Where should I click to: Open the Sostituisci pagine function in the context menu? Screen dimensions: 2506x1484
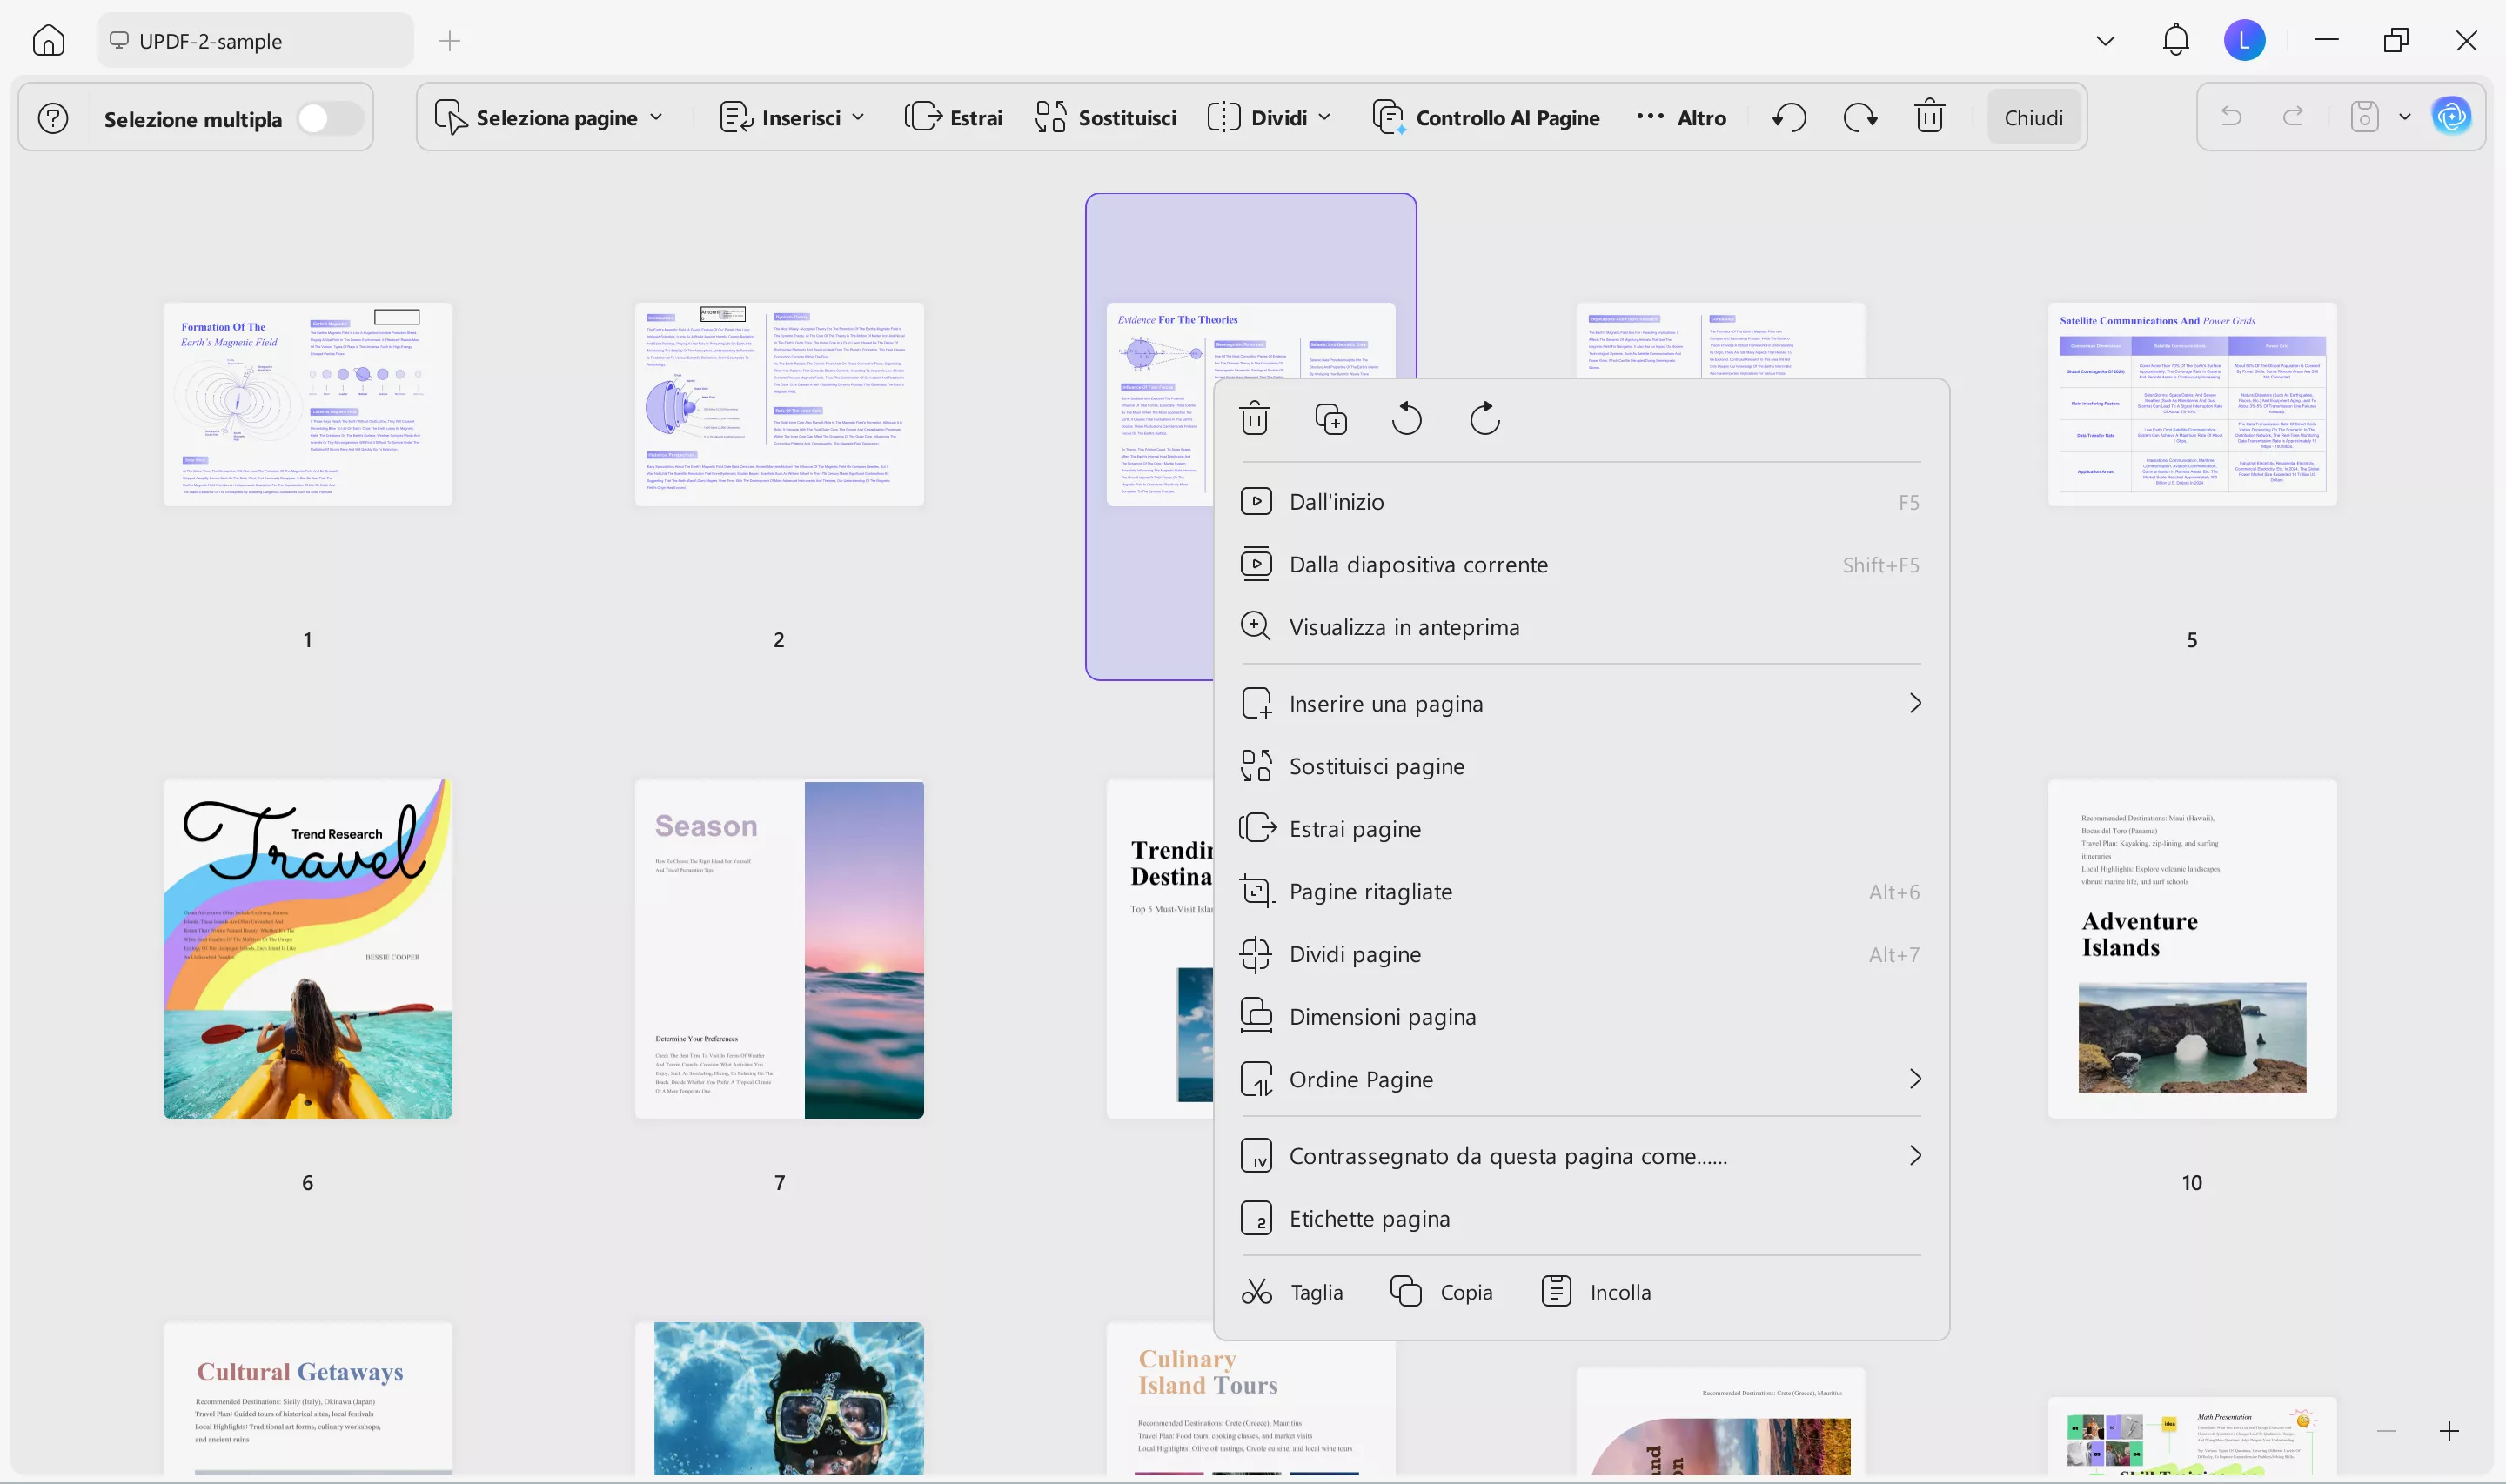1376,766
